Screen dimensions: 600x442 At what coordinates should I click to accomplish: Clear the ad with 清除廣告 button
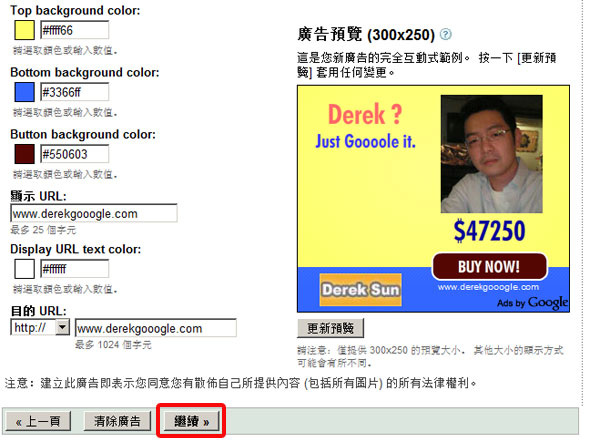117,421
